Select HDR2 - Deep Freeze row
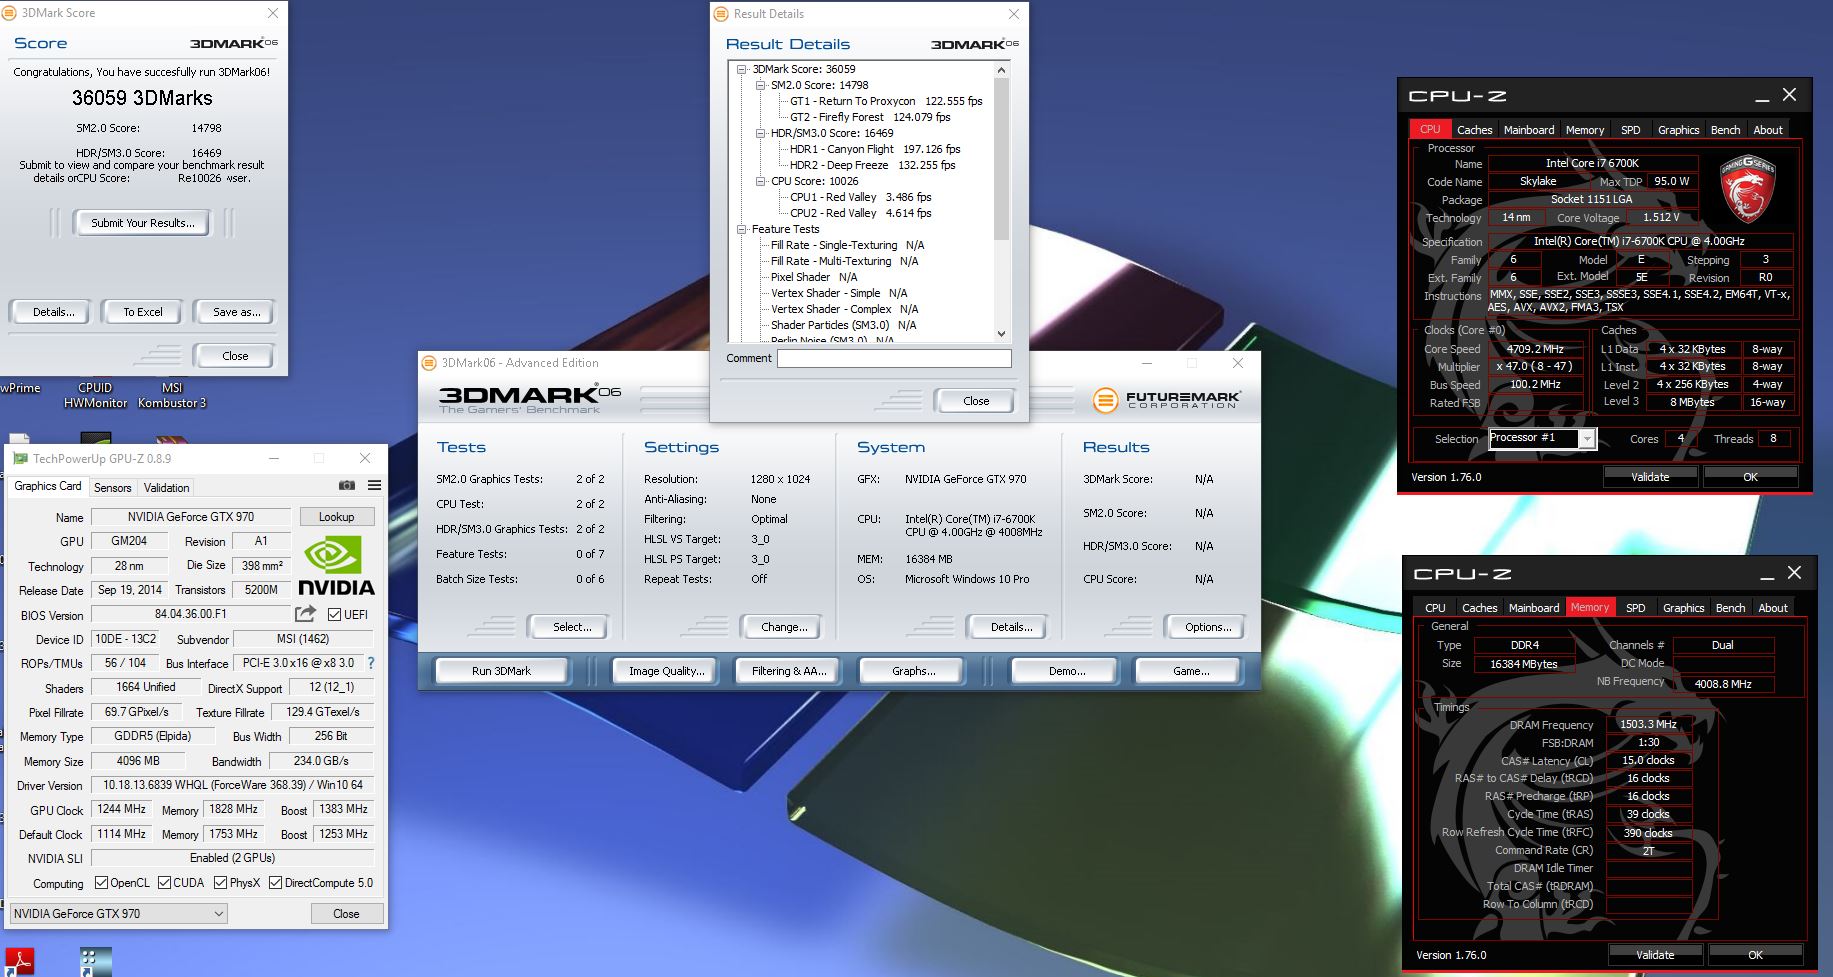Screen dimensions: 1833x977 872,165
